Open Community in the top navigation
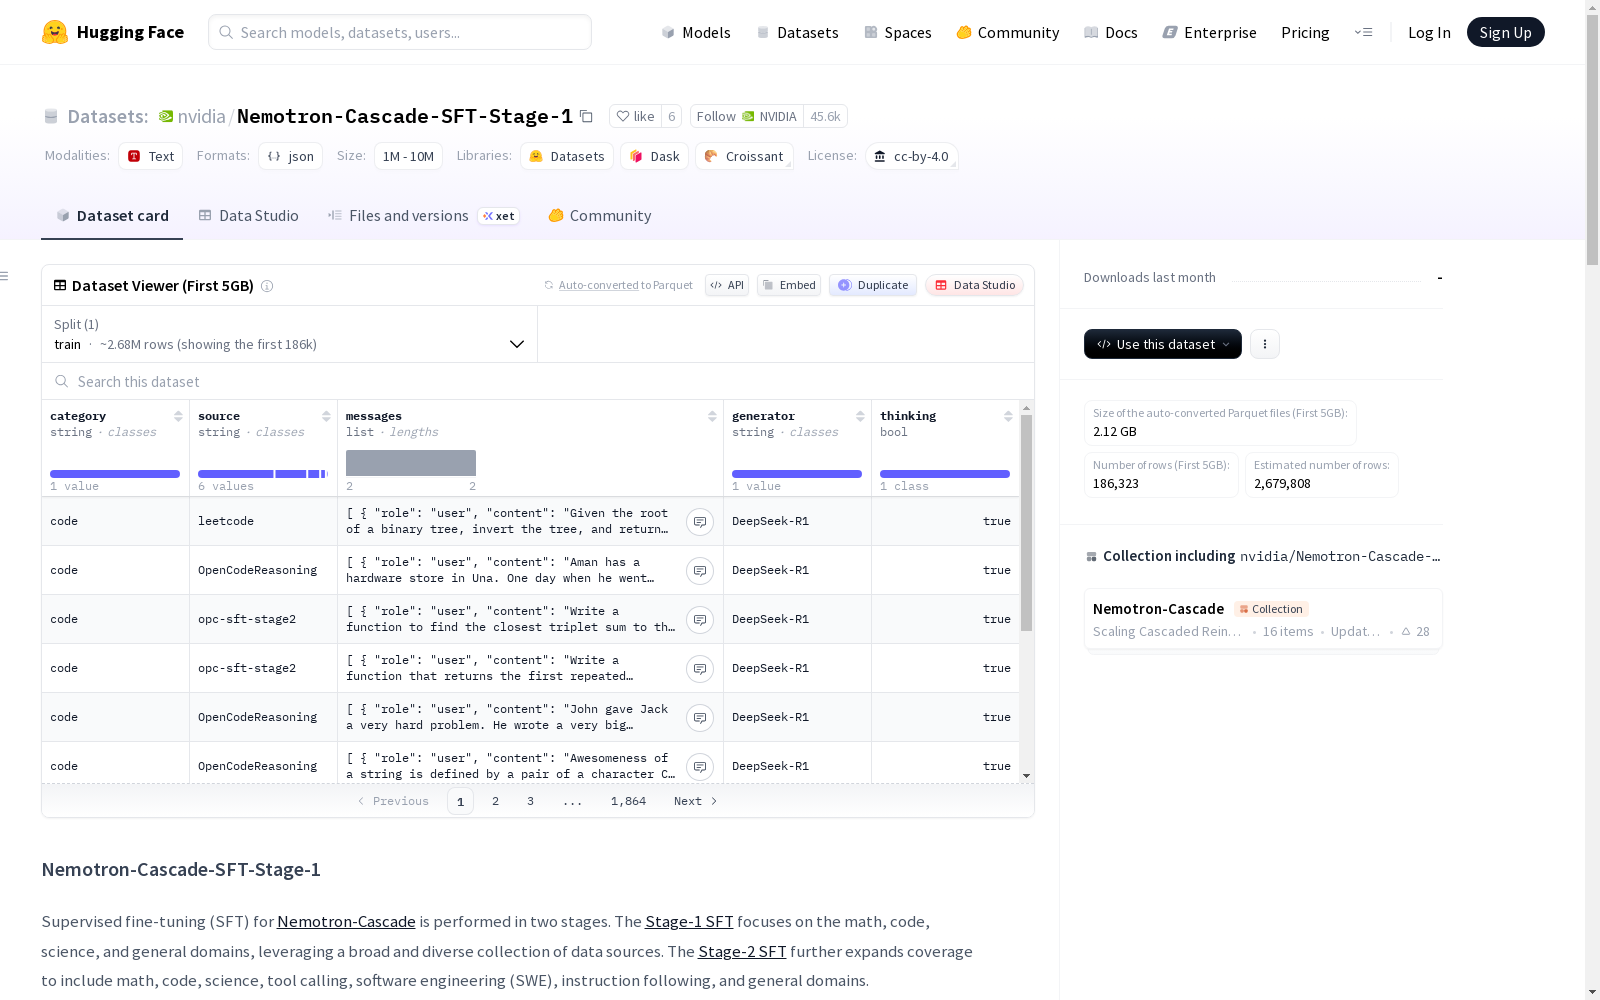The image size is (1600, 1000). (1008, 32)
